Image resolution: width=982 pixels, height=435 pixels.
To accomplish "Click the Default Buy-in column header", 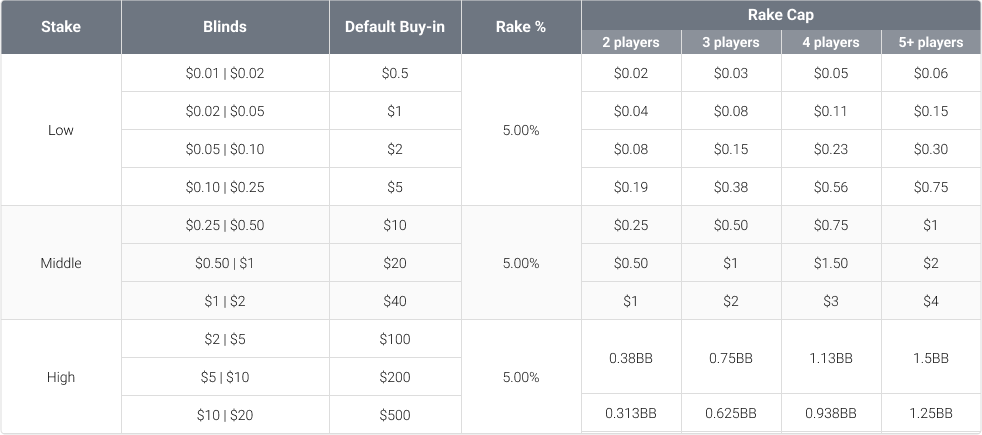I will pos(395,27).
